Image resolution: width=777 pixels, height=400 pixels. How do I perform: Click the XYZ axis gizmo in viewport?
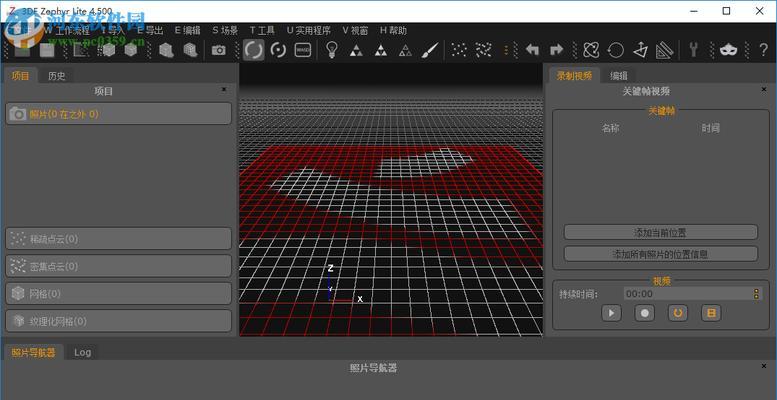pos(344,284)
